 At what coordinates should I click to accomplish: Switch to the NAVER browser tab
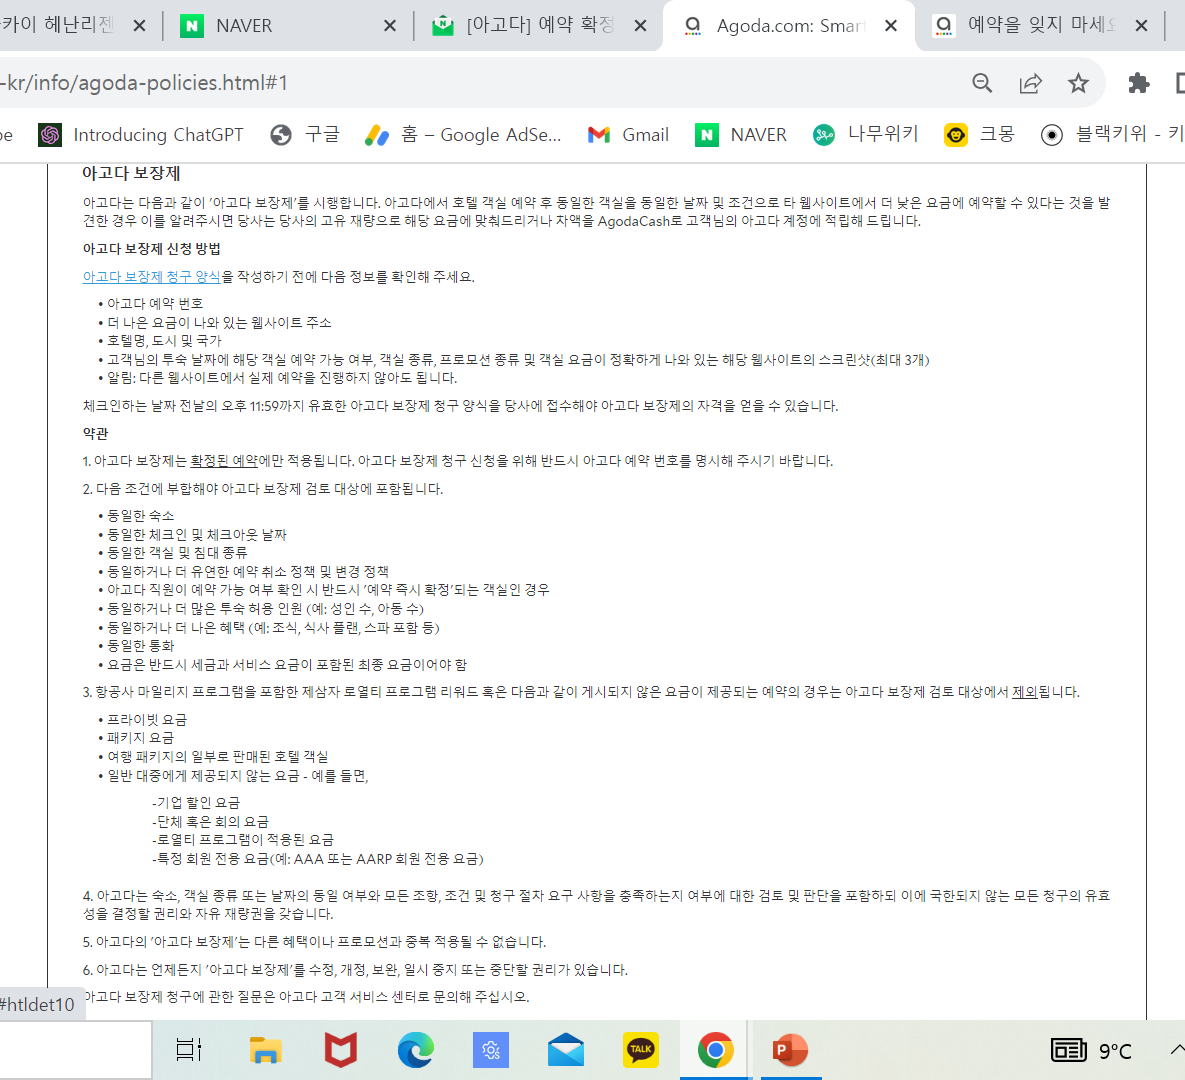point(287,26)
